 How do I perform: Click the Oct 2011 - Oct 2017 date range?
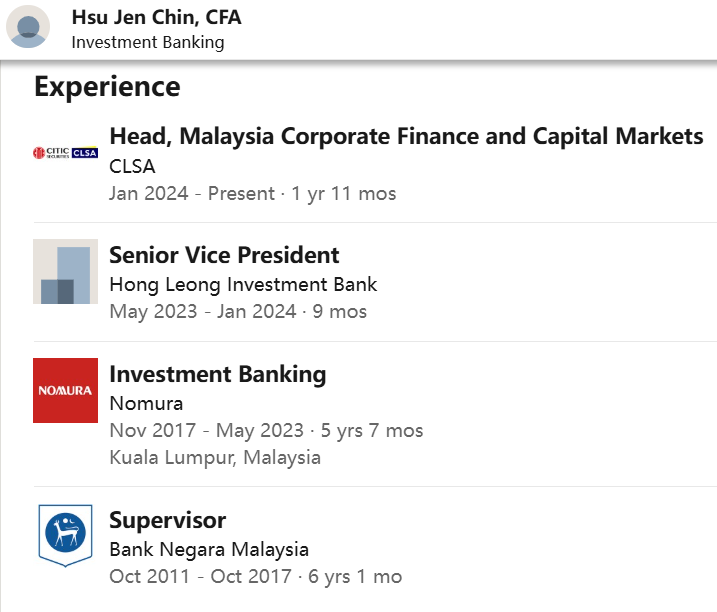200,577
